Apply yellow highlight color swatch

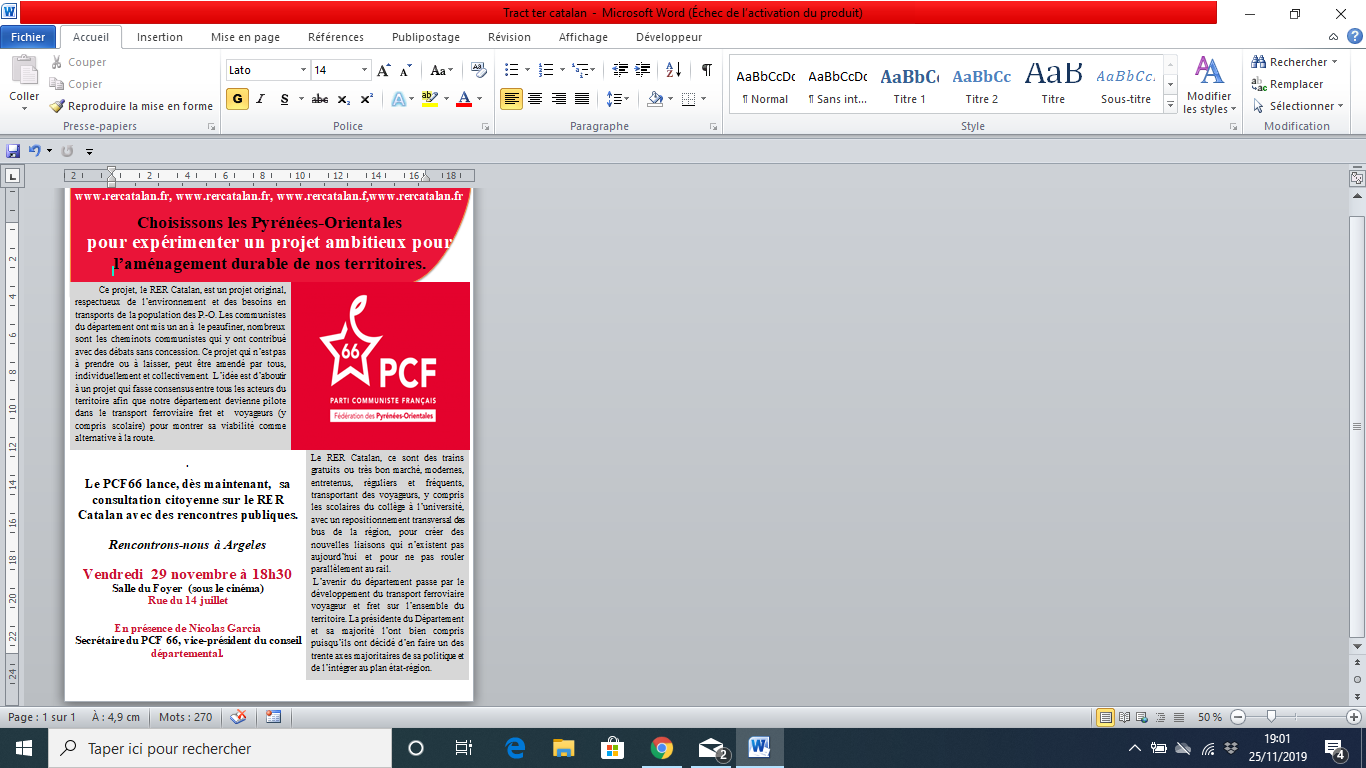coord(430,99)
